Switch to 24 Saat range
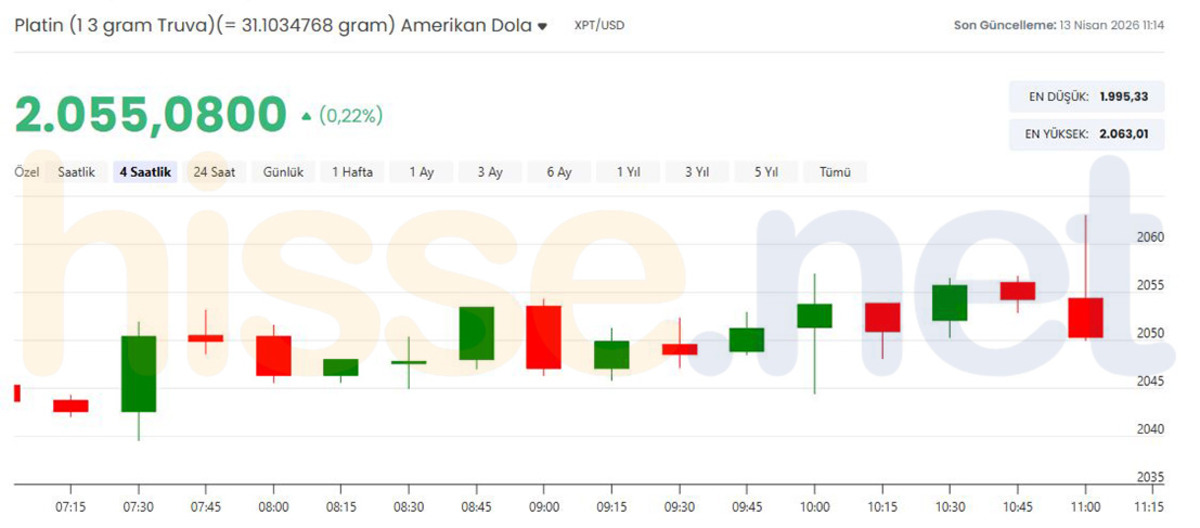 (x=214, y=172)
